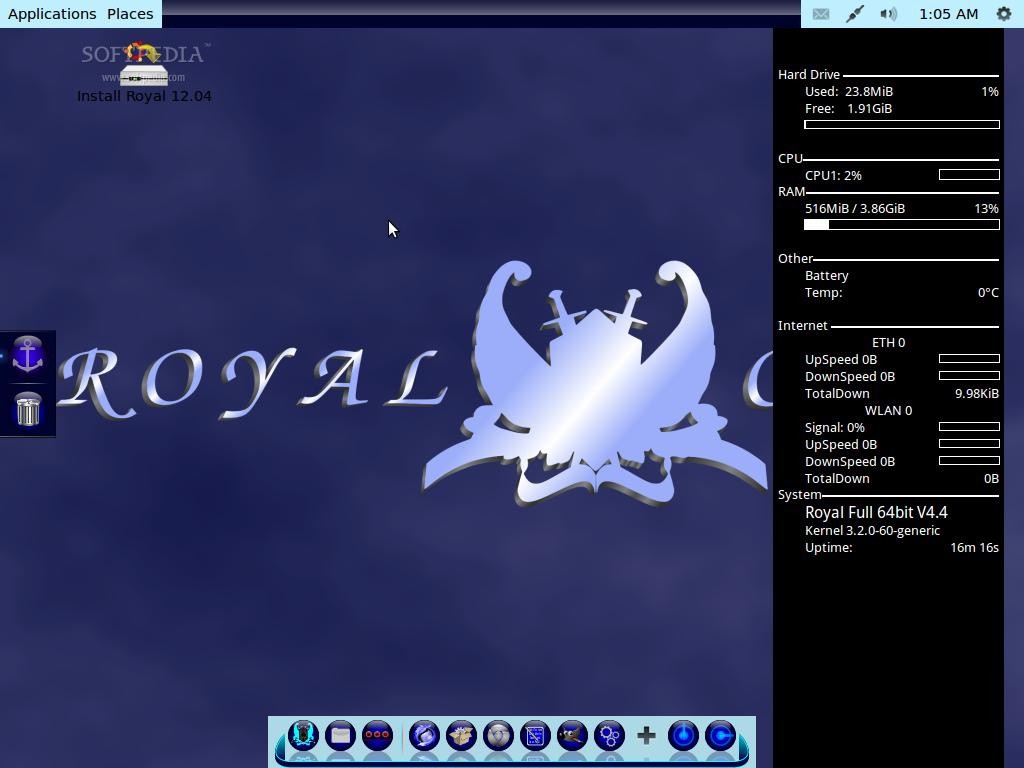Click the 'Signal: 0%' text

(x=834, y=427)
